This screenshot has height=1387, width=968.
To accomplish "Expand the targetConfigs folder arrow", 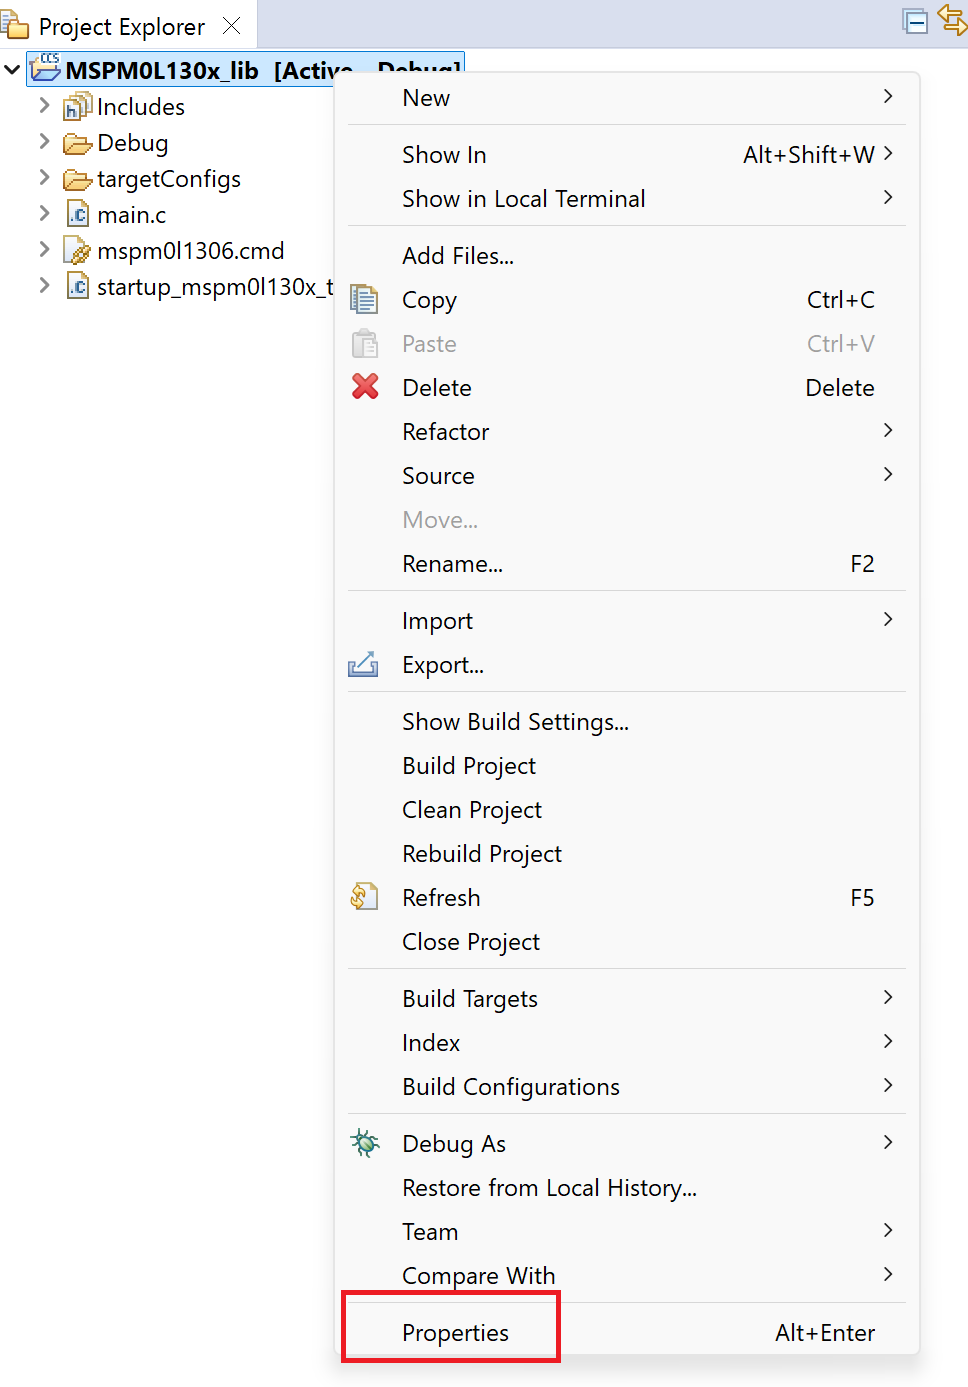I will (44, 177).
